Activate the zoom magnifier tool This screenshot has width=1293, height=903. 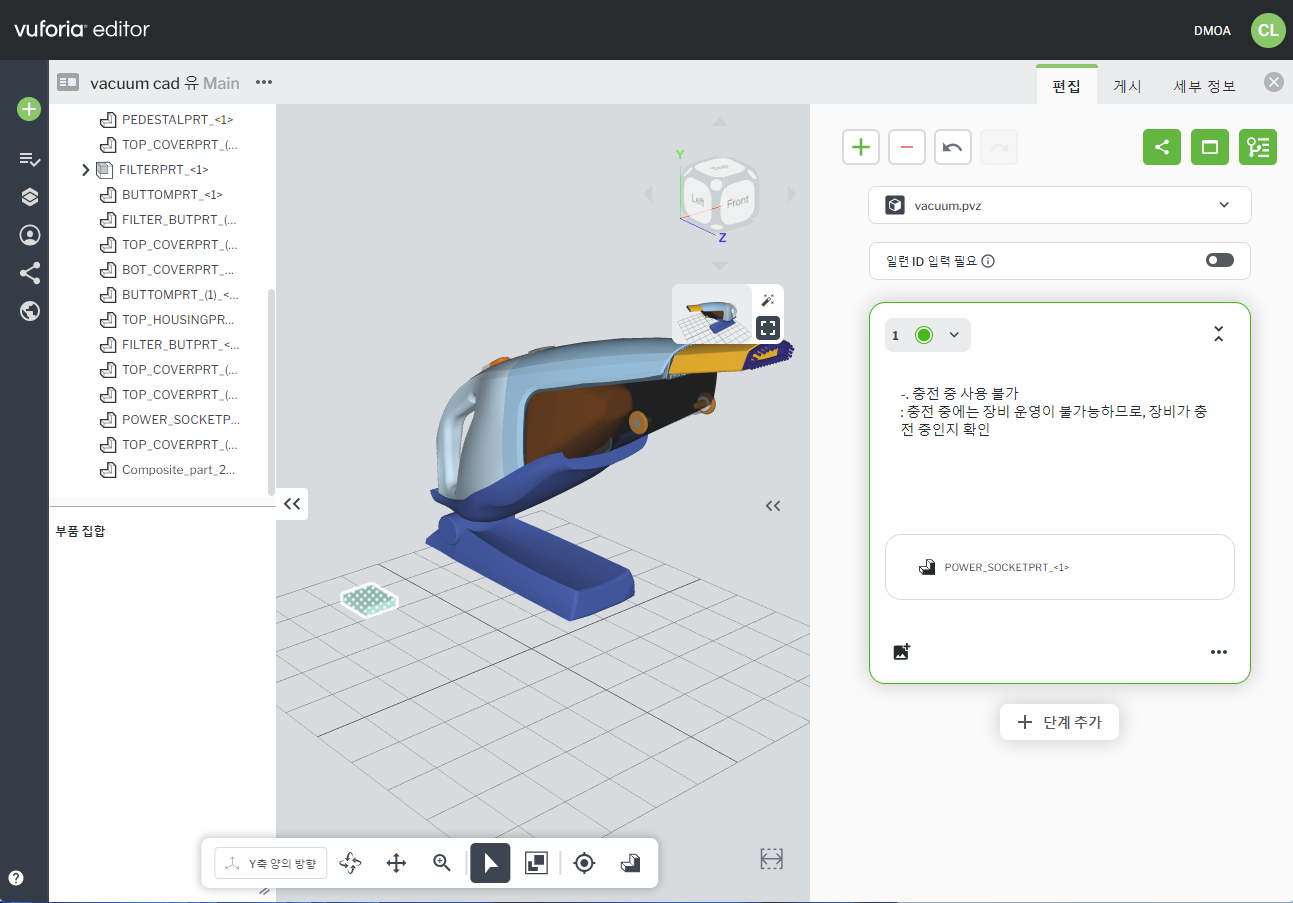pyautogui.click(x=442, y=863)
